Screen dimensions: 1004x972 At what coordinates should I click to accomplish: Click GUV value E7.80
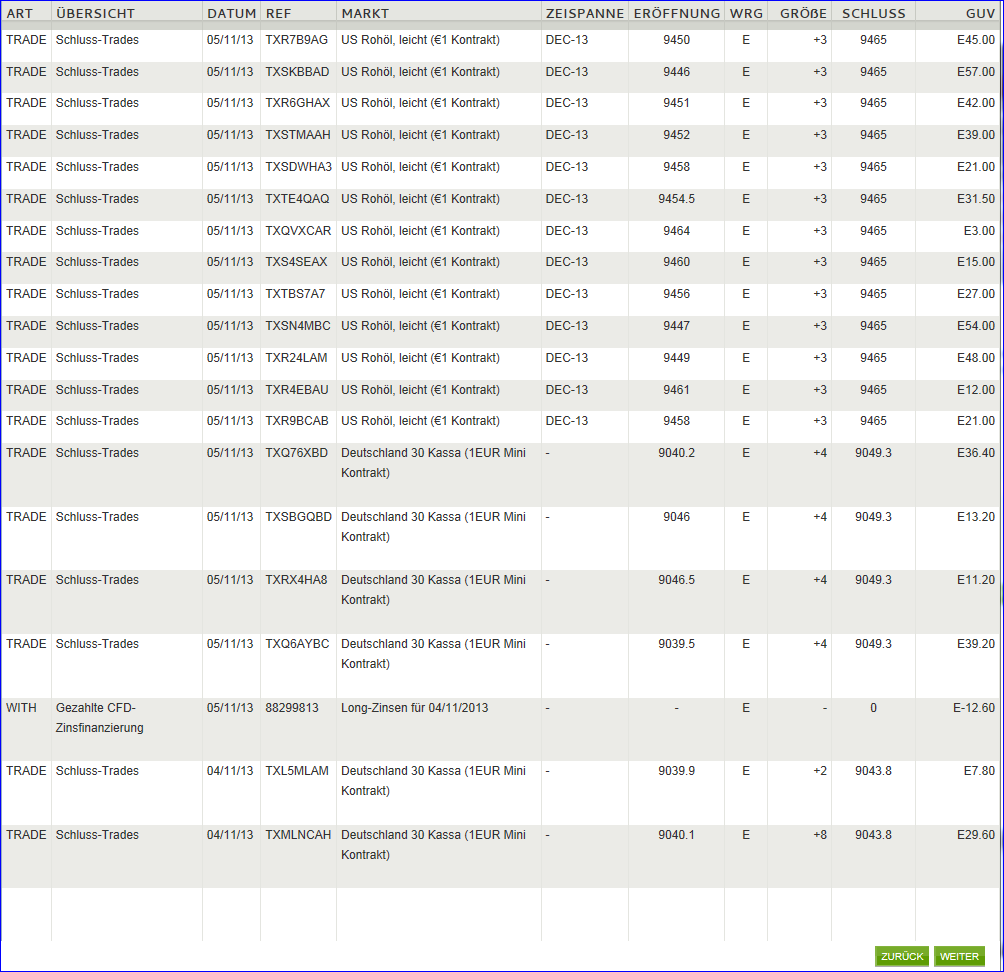coord(979,770)
